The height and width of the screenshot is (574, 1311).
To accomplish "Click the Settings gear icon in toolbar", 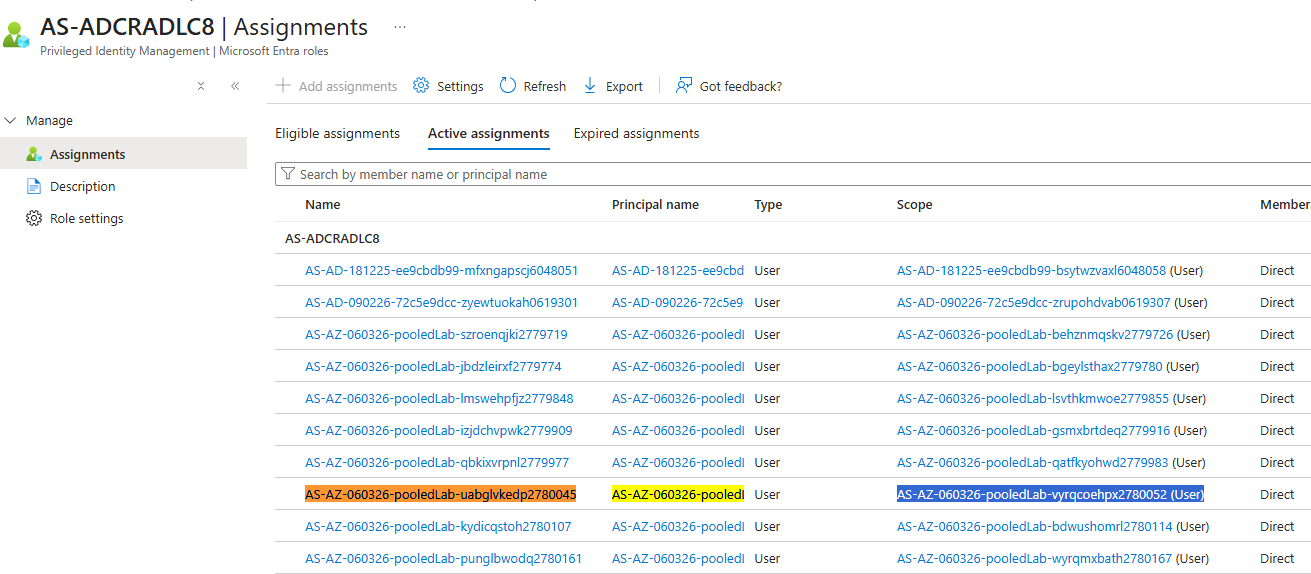I will pos(421,86).
